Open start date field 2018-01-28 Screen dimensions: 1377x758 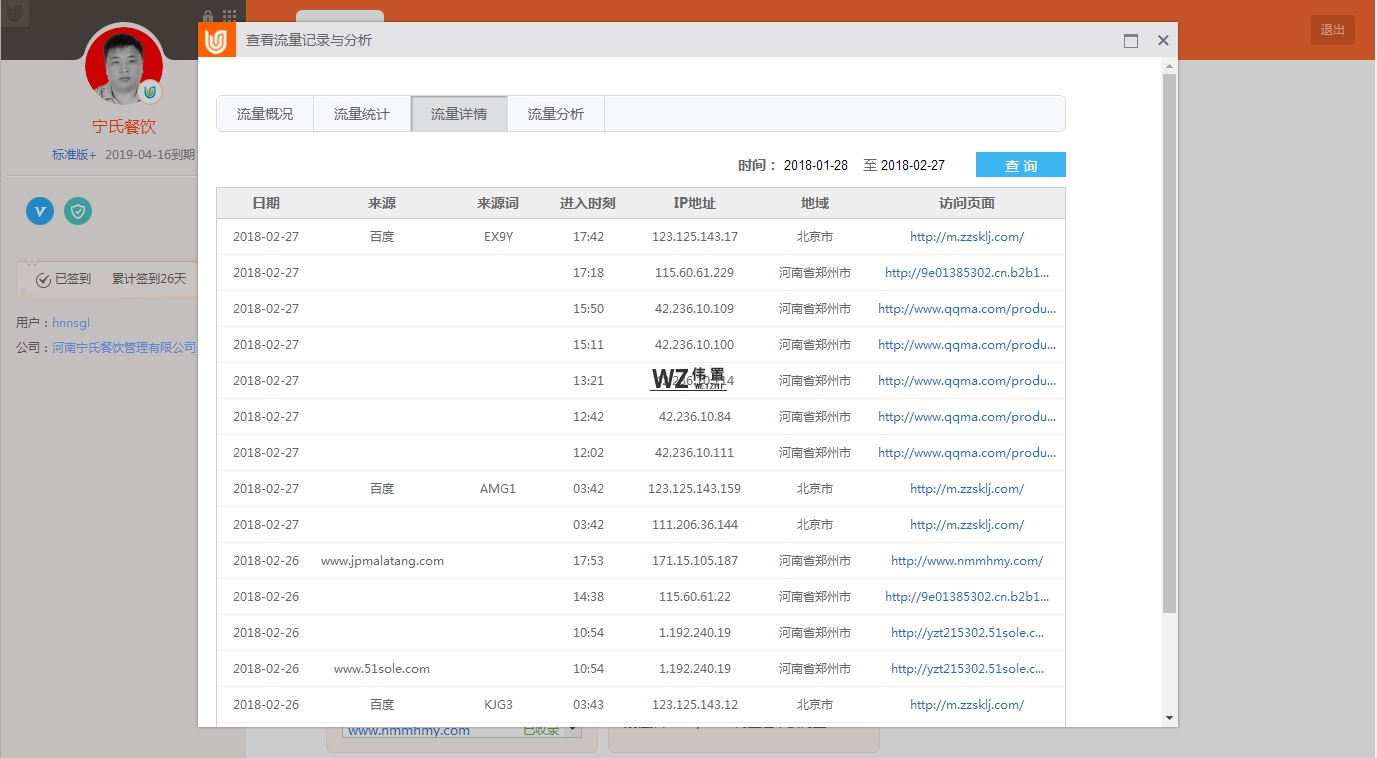pos(815,165)
